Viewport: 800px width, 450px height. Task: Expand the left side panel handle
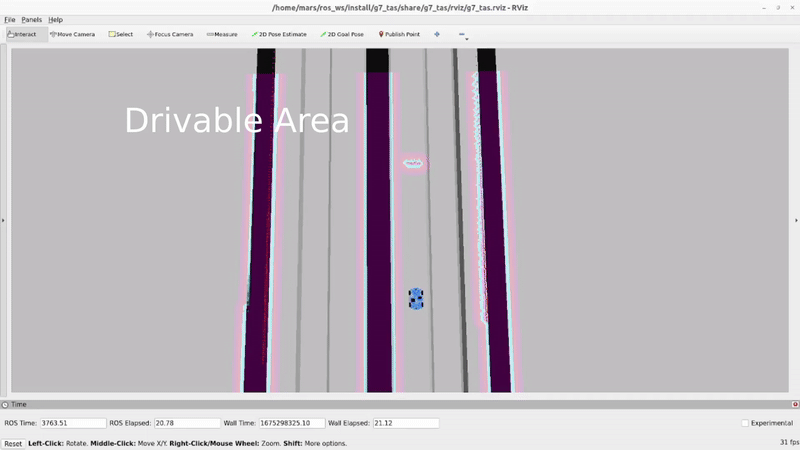click(3, 220)
